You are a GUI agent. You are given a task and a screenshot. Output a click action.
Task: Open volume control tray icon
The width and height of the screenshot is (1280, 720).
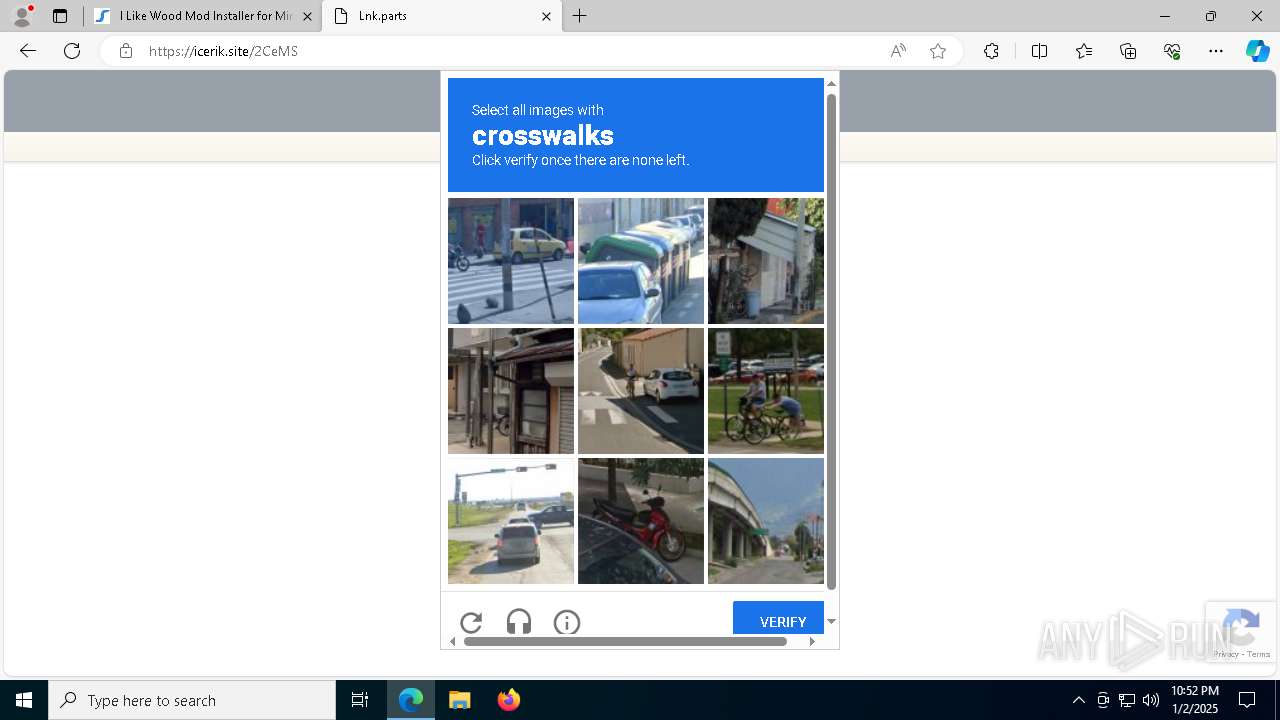tap(1151, 700)
